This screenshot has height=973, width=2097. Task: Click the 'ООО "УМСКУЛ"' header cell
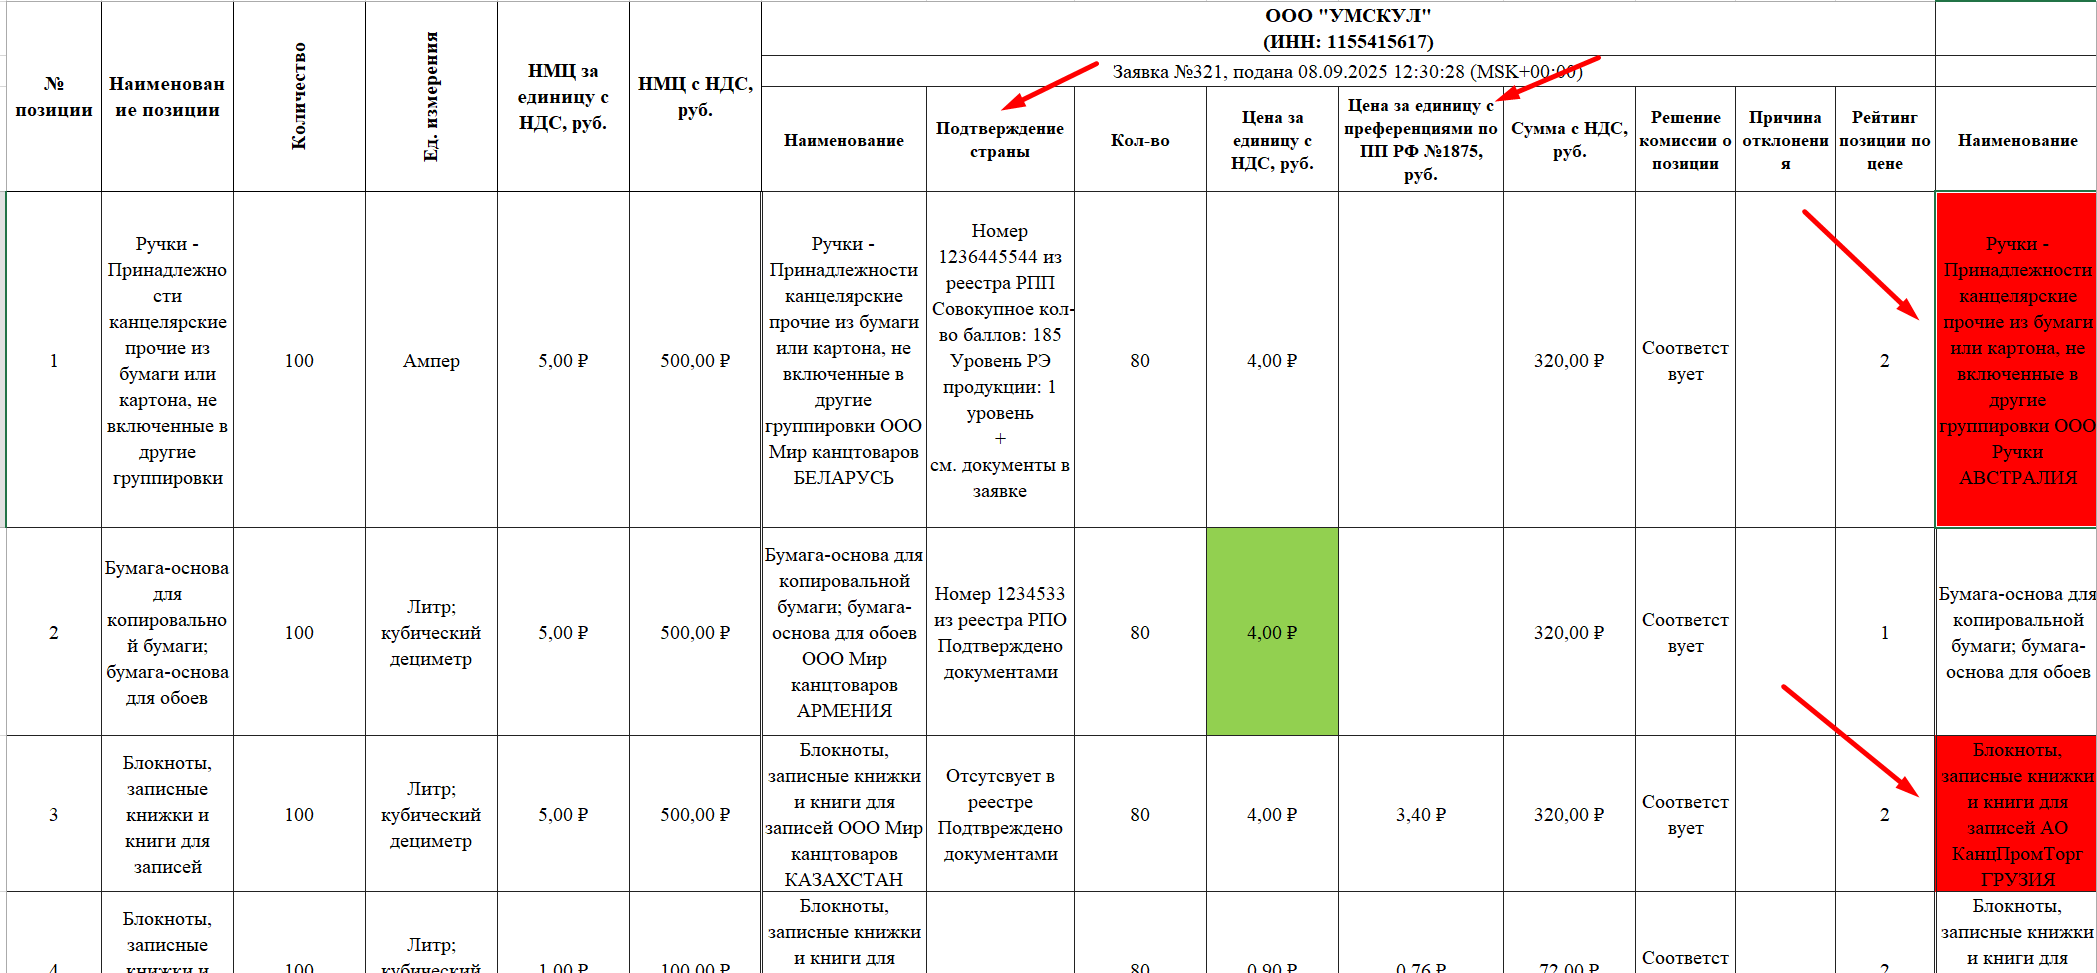click(1348, 28)
